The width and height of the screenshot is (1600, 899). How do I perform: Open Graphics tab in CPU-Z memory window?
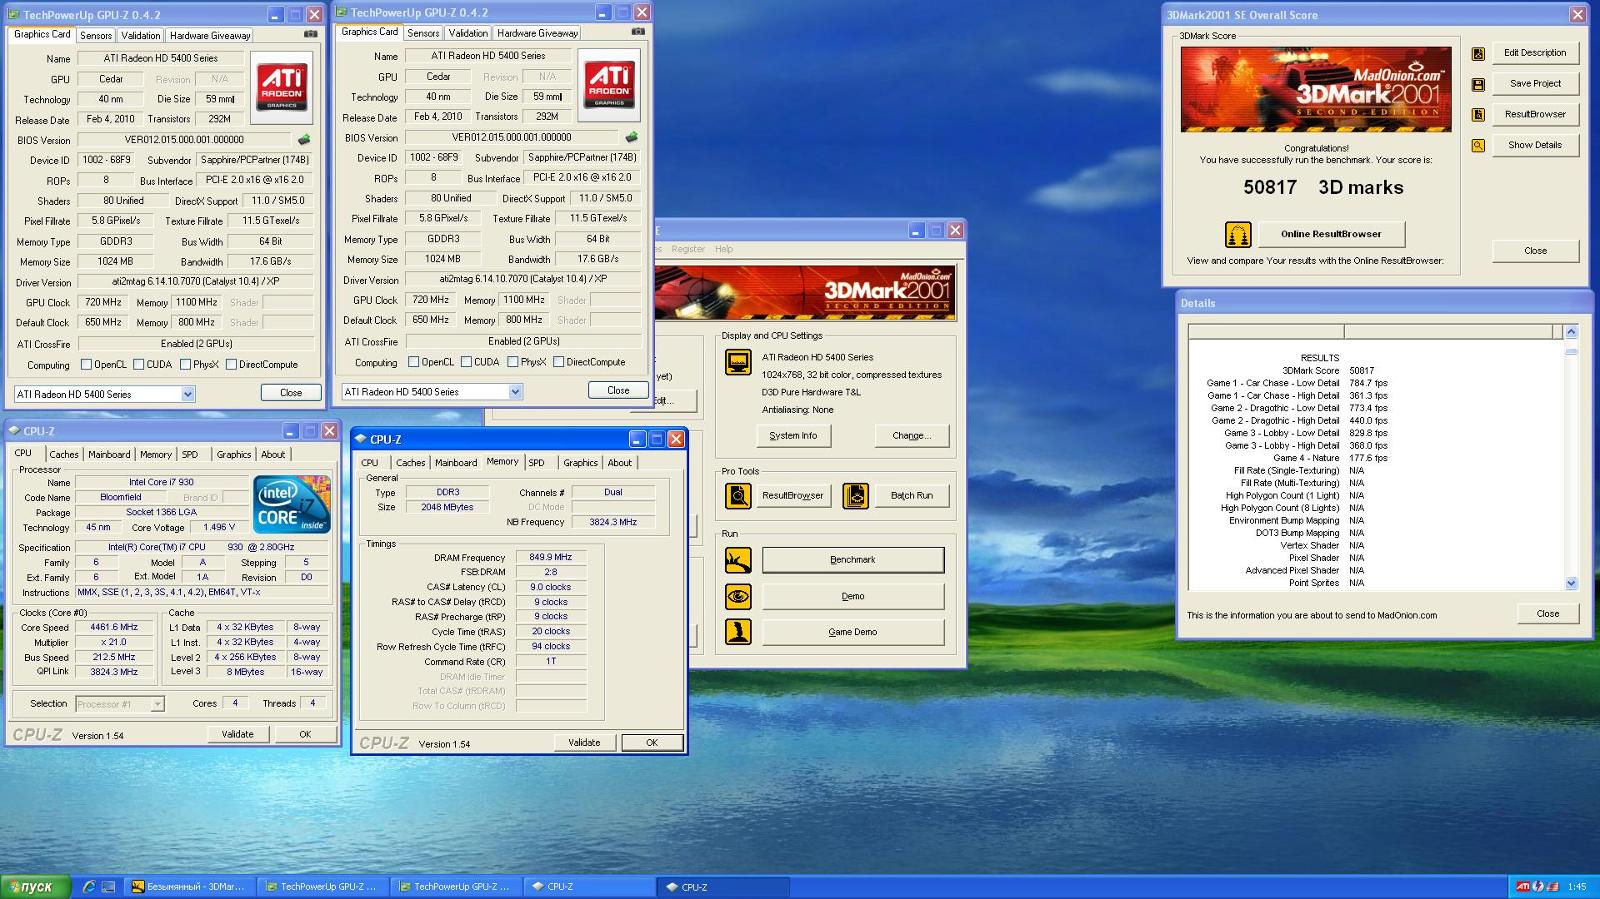580,462
